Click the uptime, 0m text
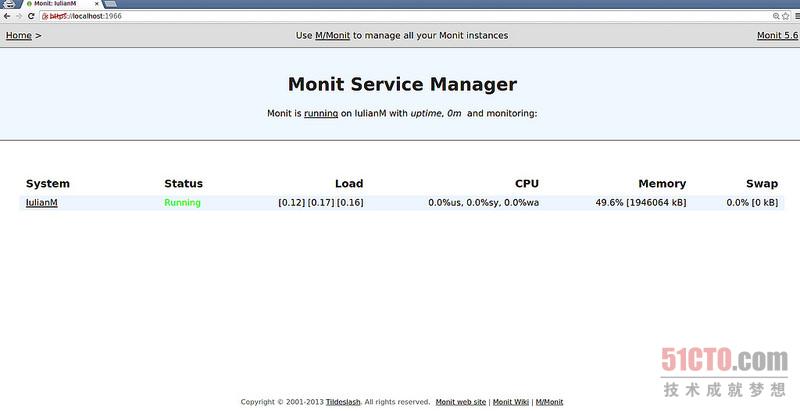Screen dimensions: 800x411 tap(436, 113)
